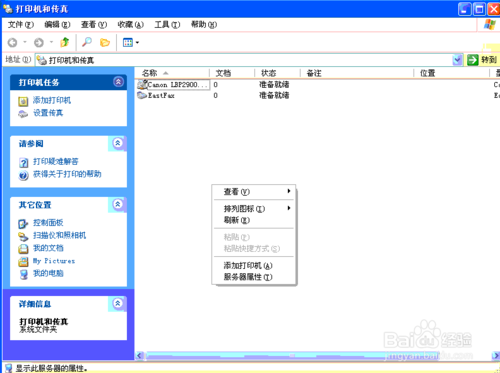The height and width of the screenshot is (373, 500).
Task: Open the 打印疑难解答 link
Action: [55, 162]
